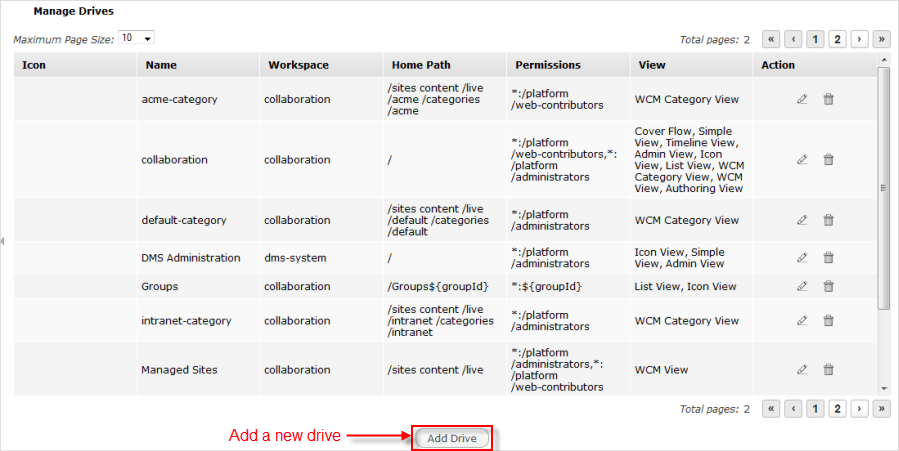Go to first page using top pager
This screenshot has height=451, width=899.
[771, 40]
